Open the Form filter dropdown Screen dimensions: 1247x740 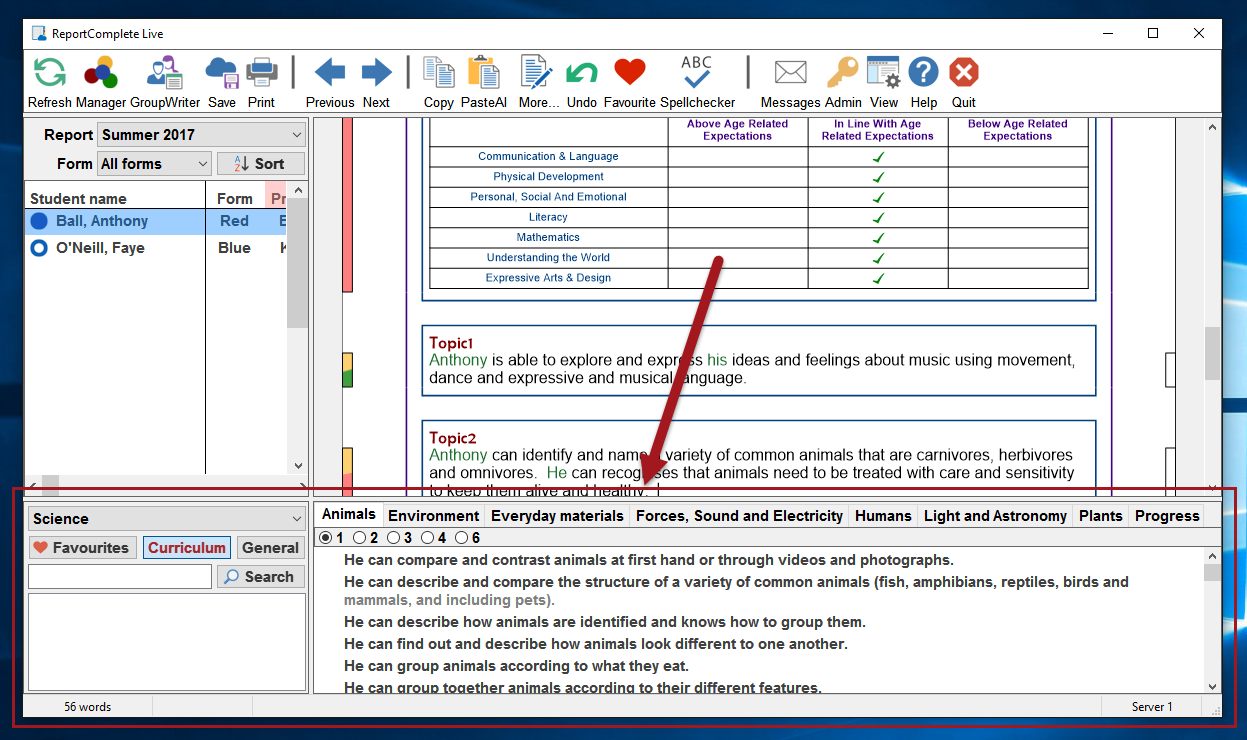[154, 164]
